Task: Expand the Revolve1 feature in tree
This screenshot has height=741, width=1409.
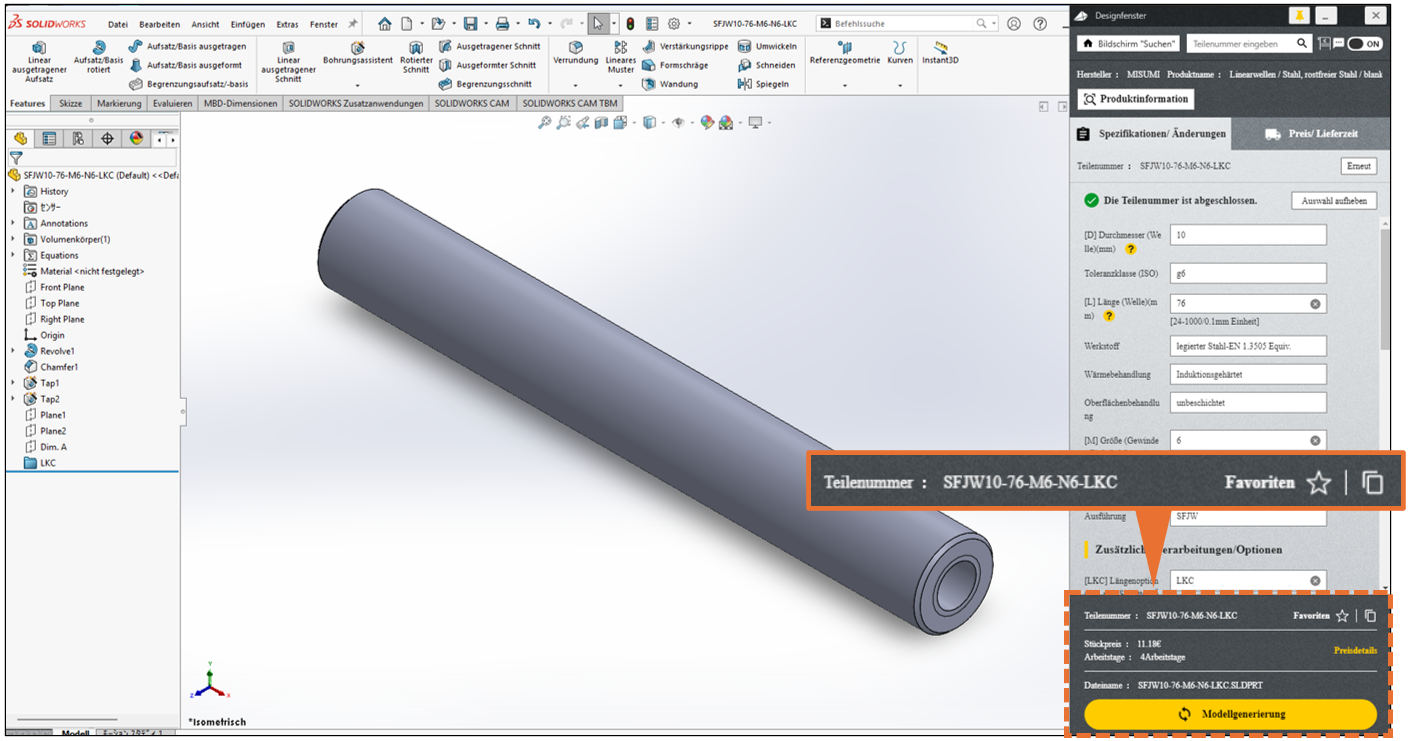Action: (13, 351)
